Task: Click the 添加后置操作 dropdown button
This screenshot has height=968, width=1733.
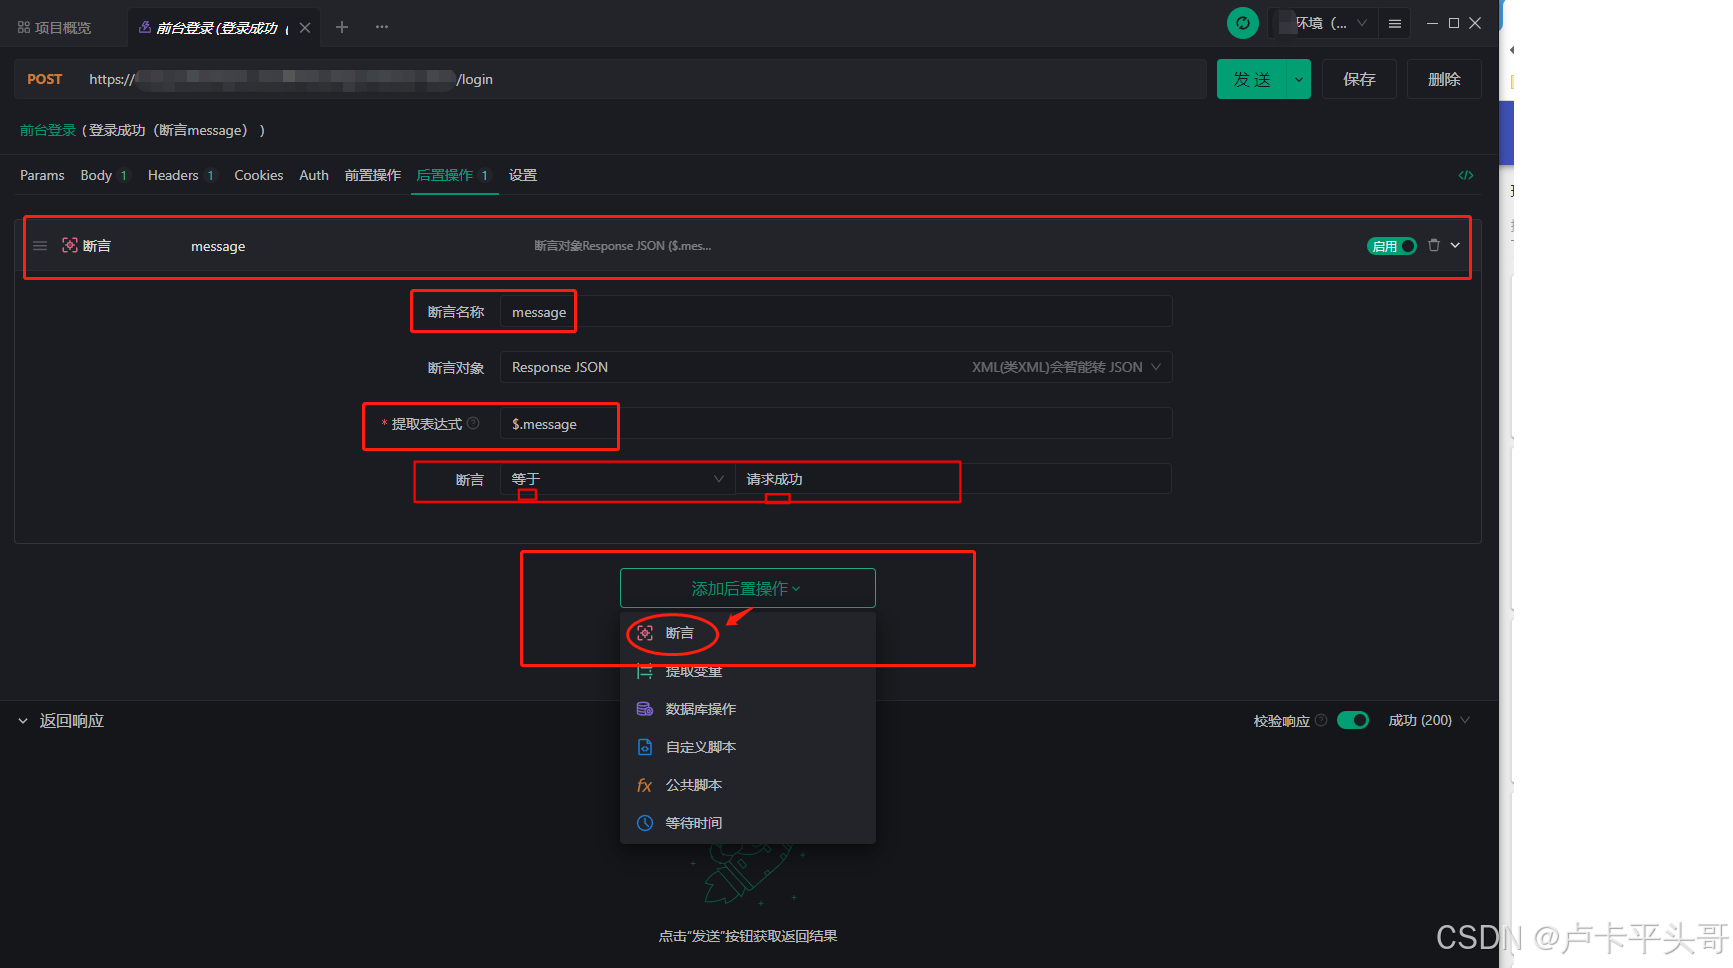Action: point(747,588)
